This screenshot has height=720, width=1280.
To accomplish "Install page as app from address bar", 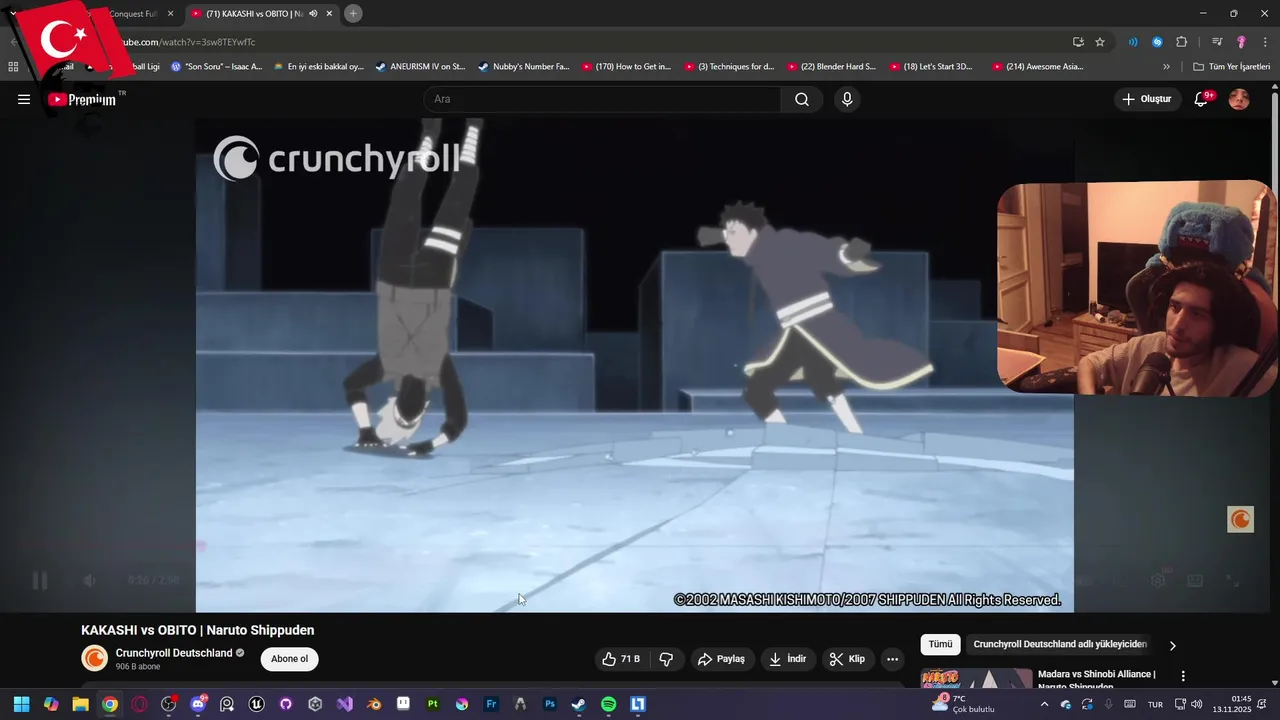I will pos(1078,42).
